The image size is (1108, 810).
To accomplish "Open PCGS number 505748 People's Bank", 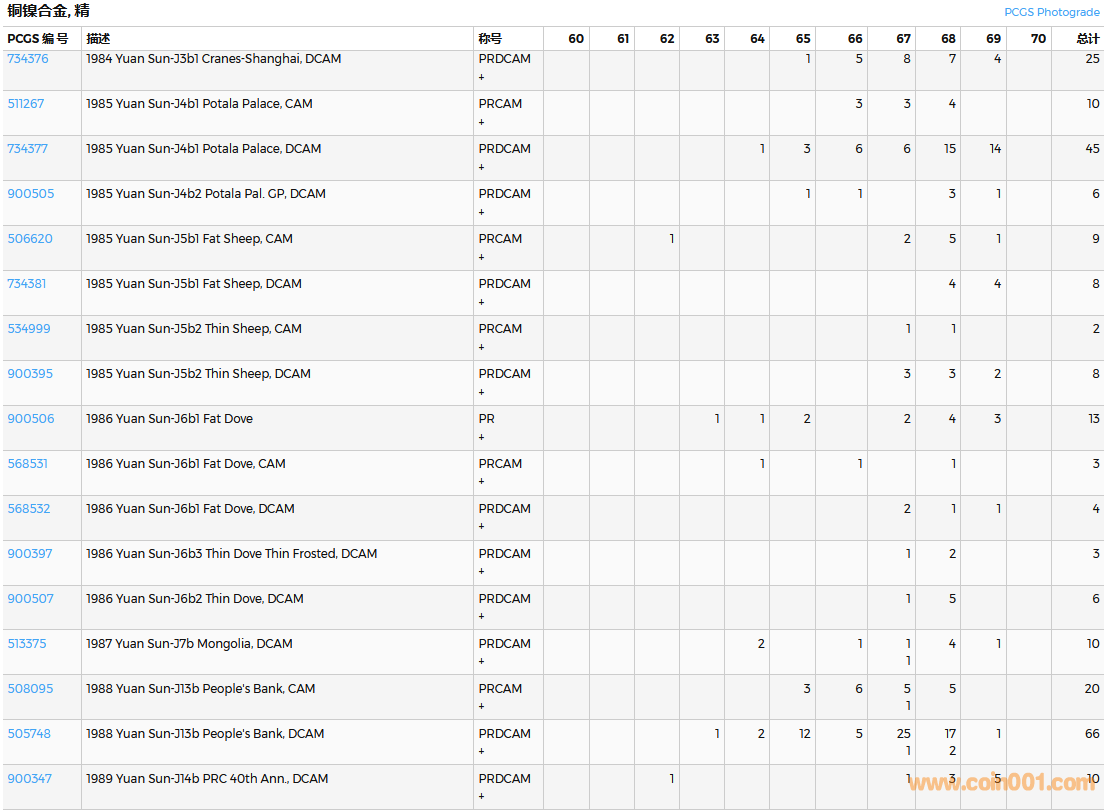I will tap(29, 734).
